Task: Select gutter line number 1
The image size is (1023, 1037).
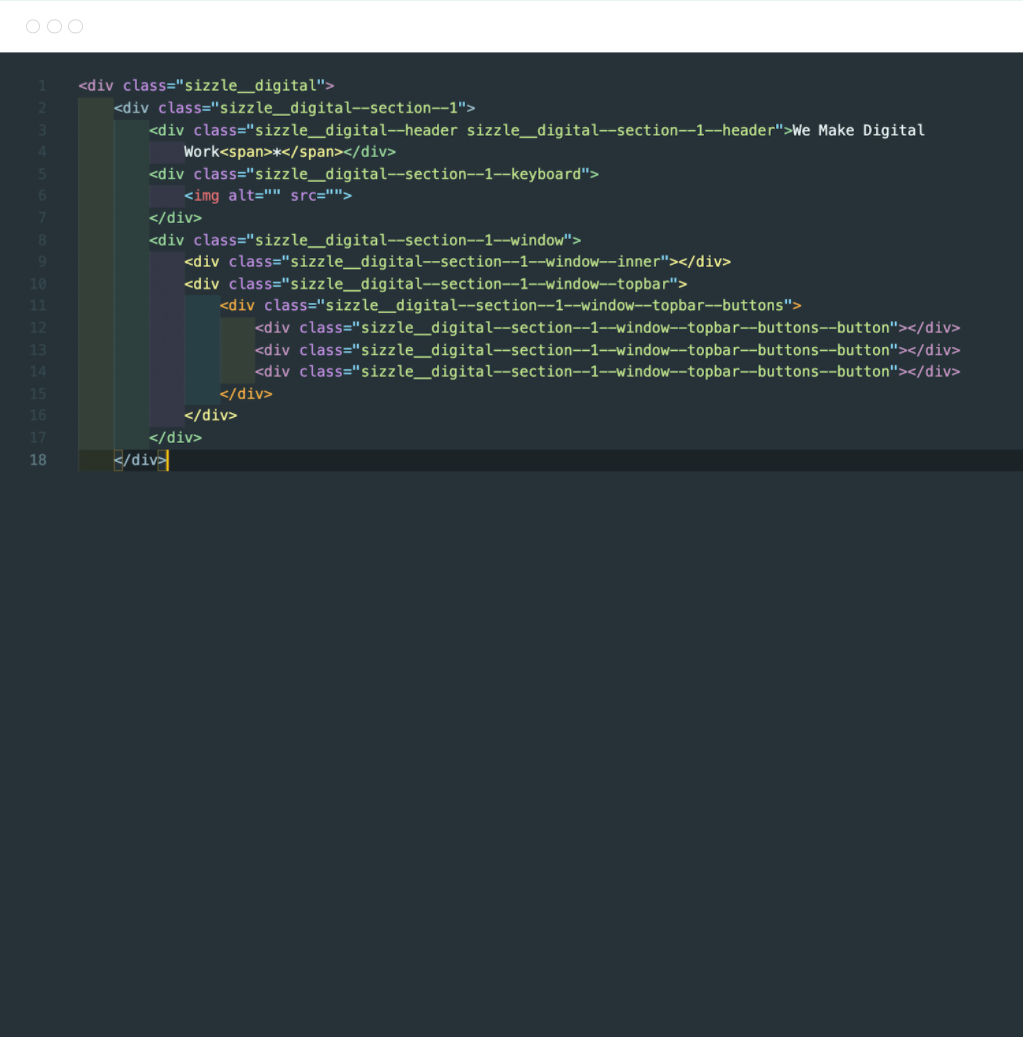Action: coord(42,85)
